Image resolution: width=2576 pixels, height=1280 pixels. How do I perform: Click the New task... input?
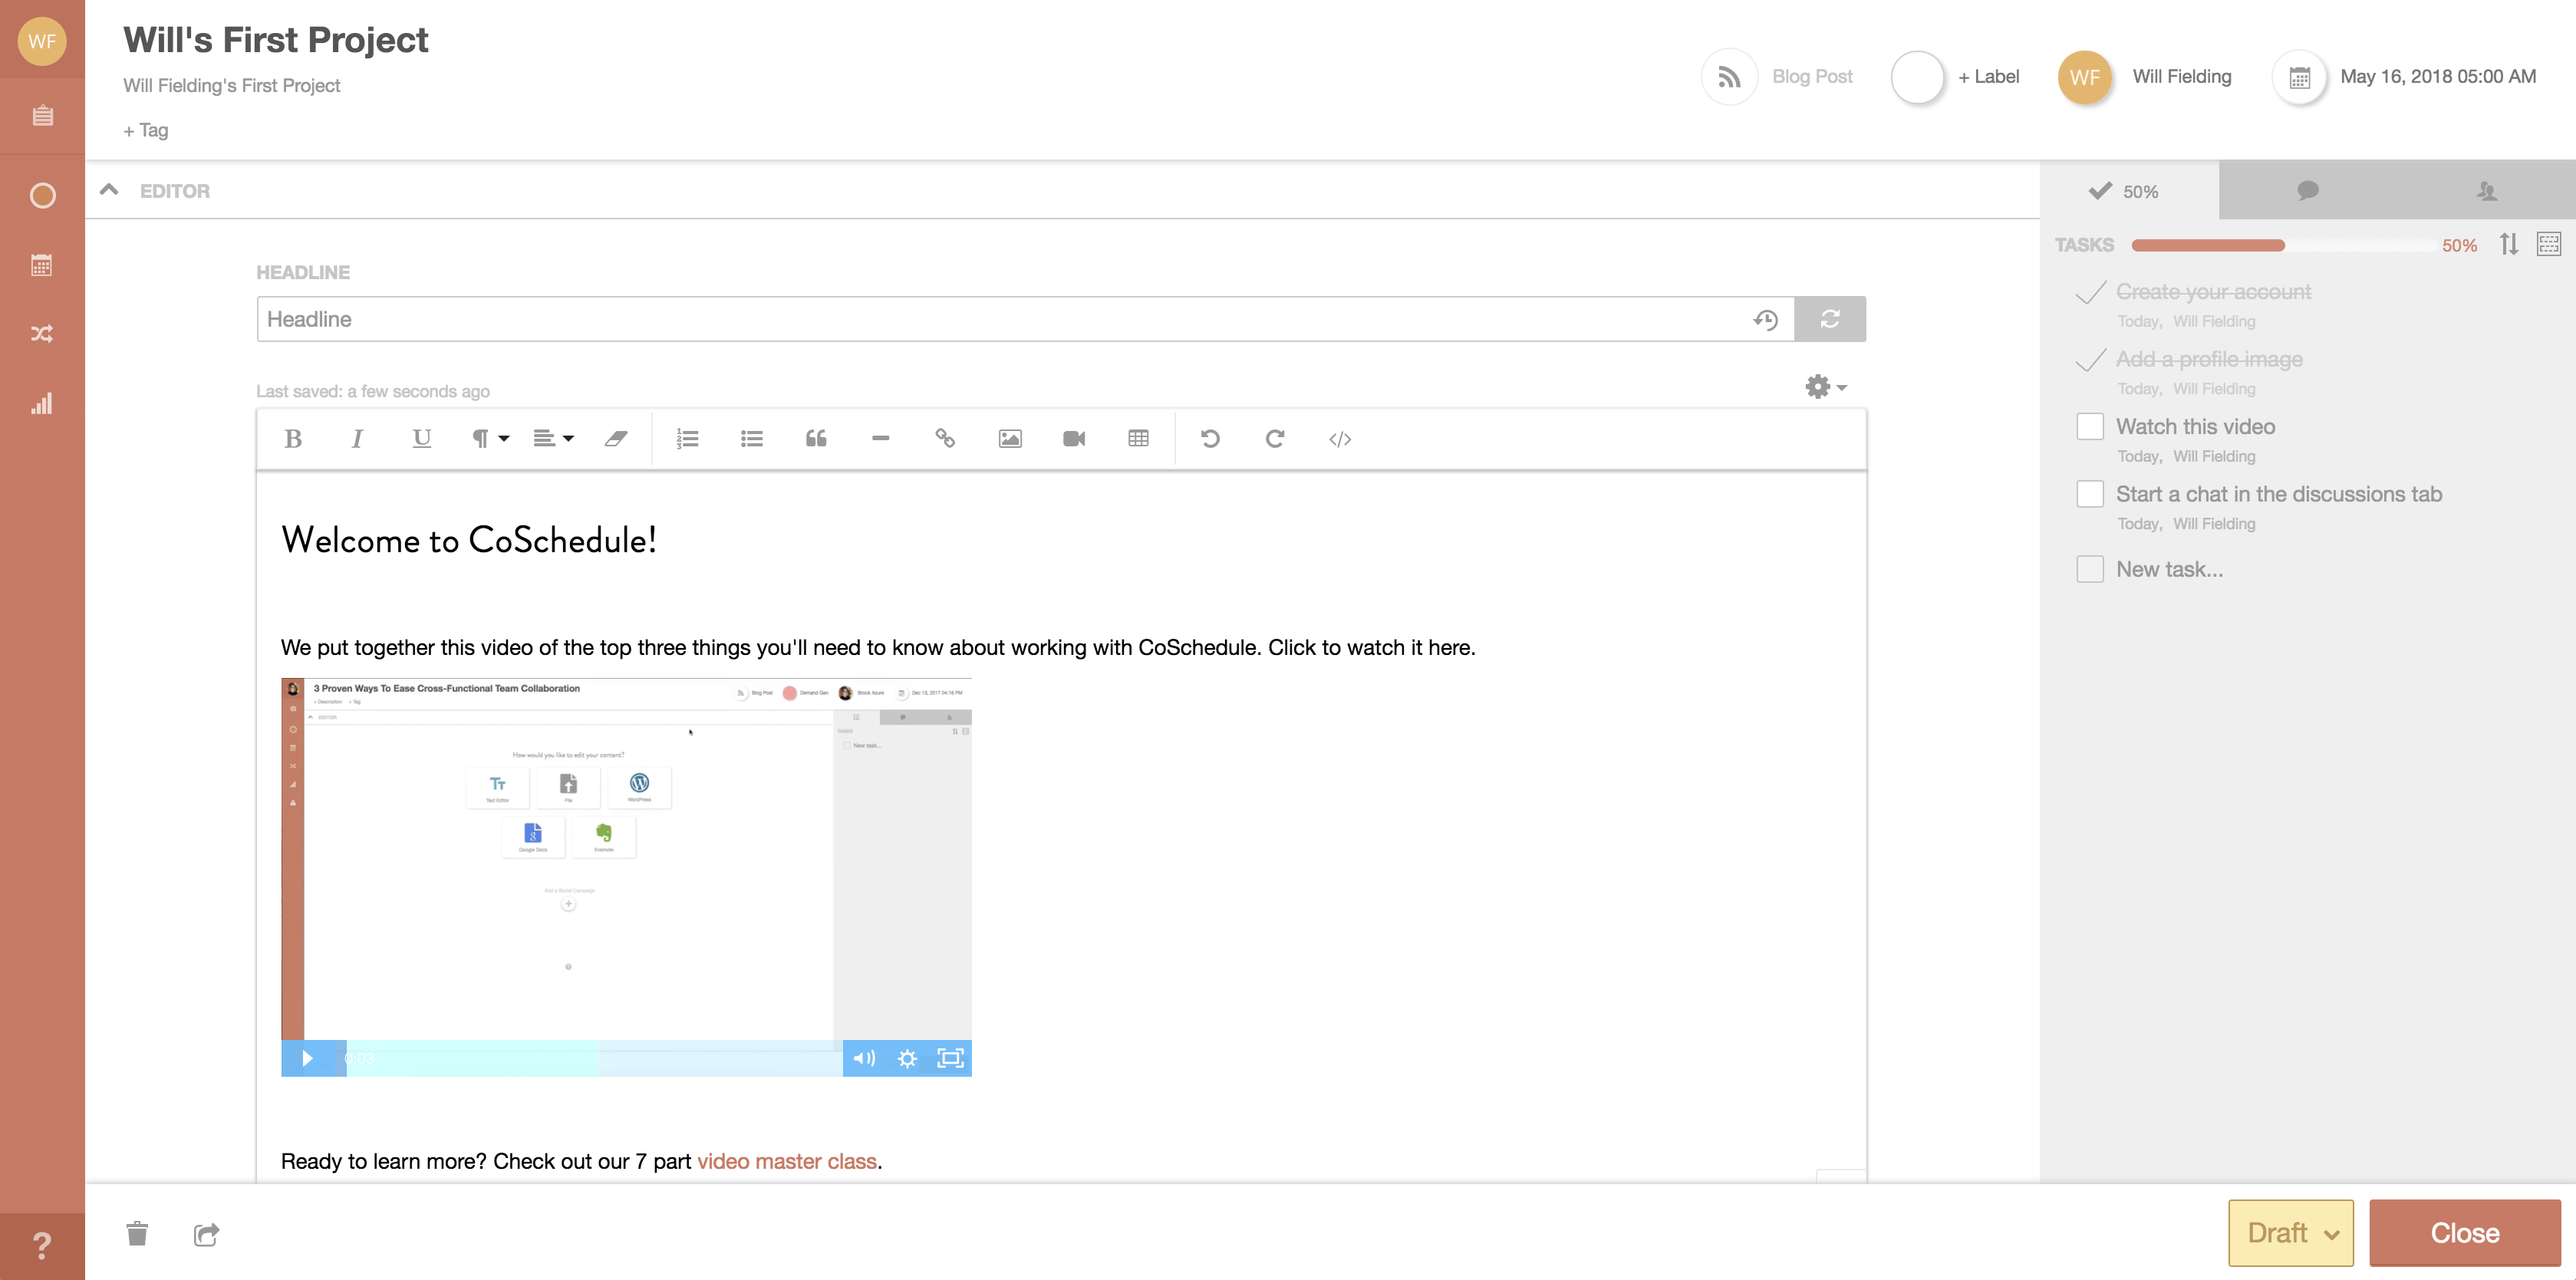coord(2170,569)
